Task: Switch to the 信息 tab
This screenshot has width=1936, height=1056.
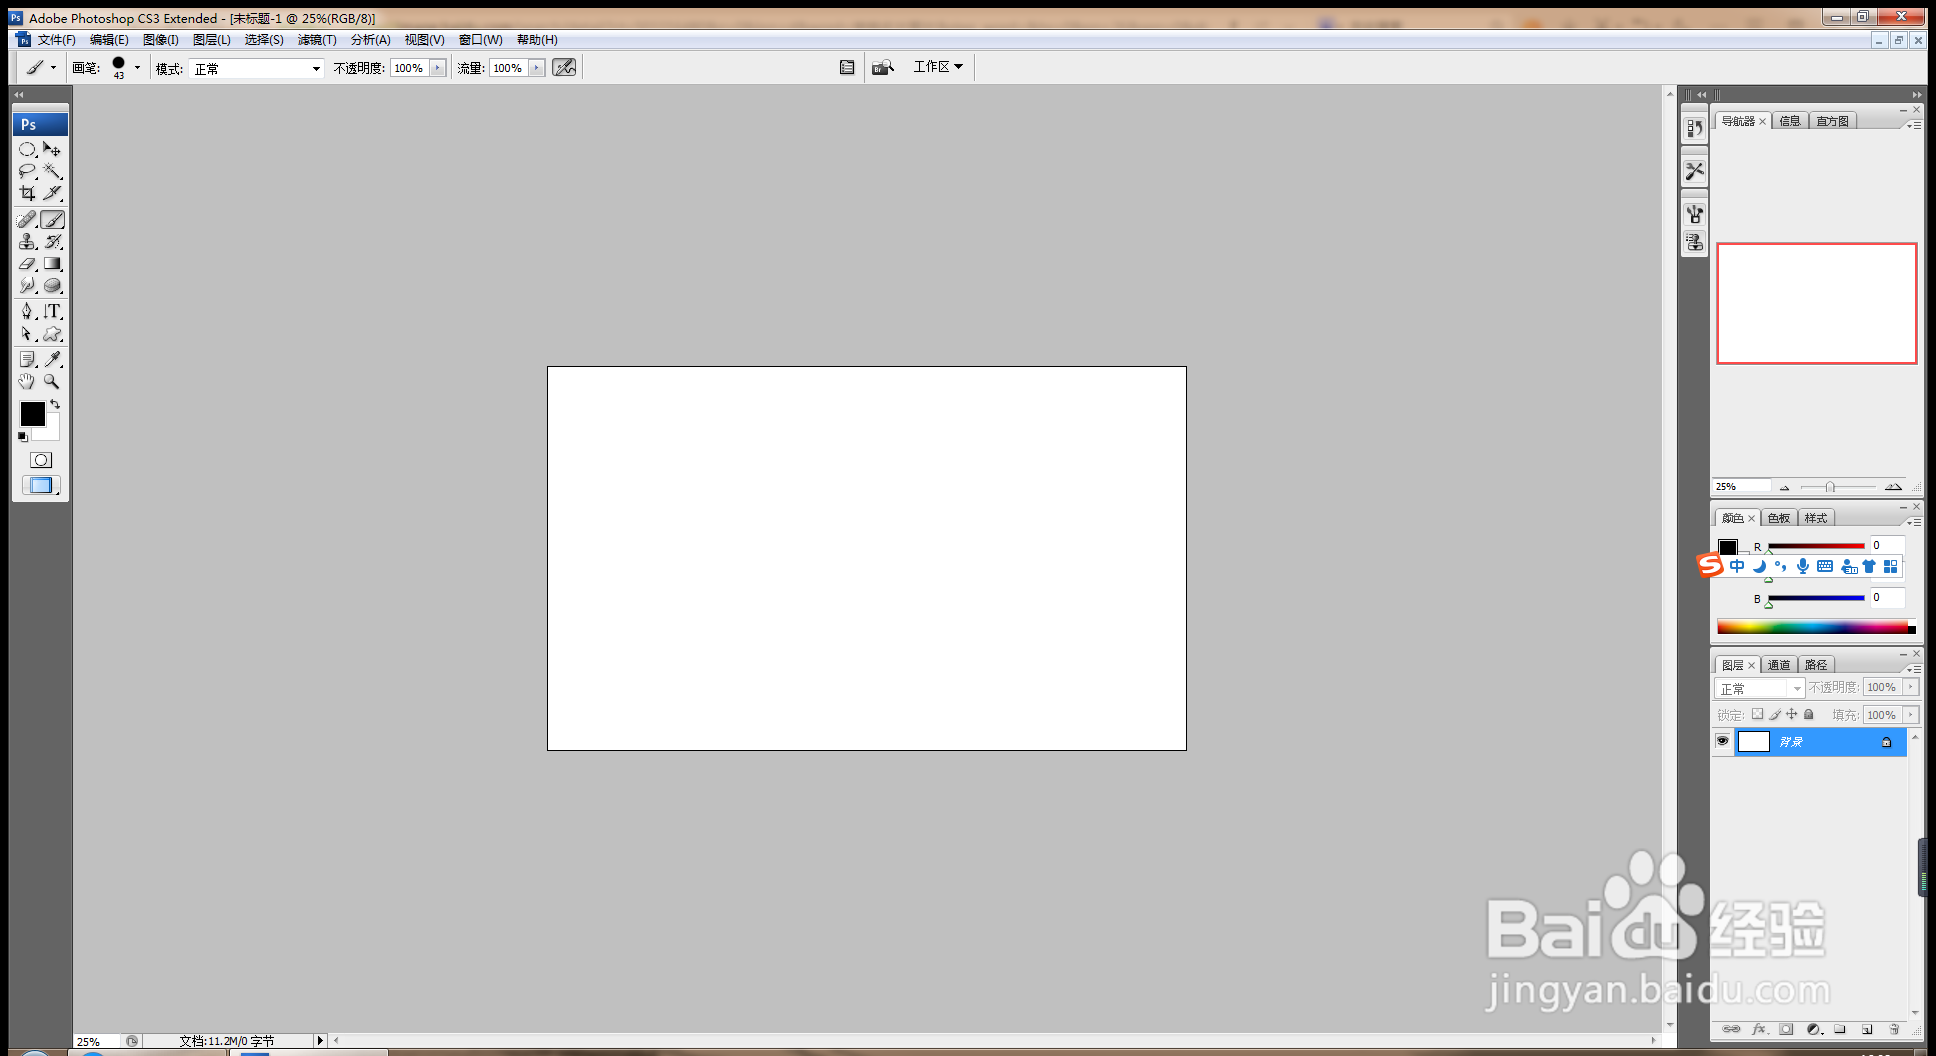Action: [1790, 121]
